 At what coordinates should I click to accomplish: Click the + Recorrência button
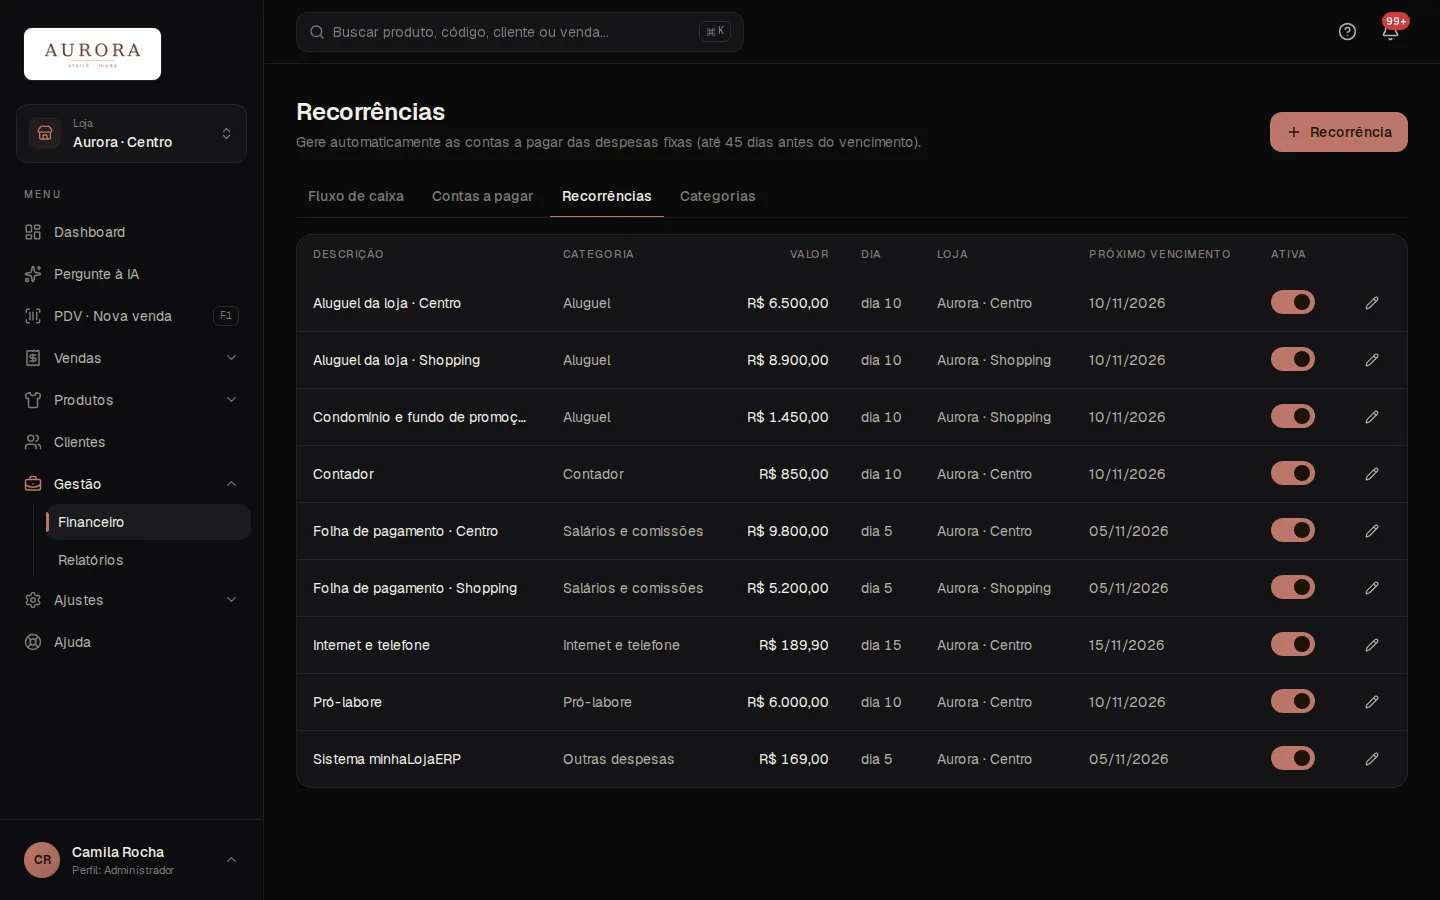pyautogui.click(x=1339, y=132)
